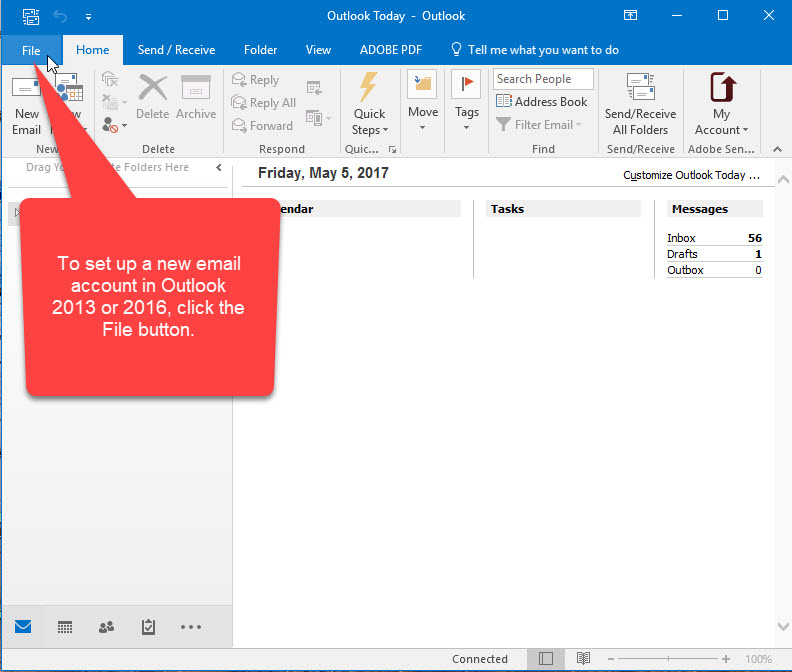Image resolution: width=792 pixels, height=672 pixels.
Task: Open Drafts from the Messages list
Action: [714, 254]
